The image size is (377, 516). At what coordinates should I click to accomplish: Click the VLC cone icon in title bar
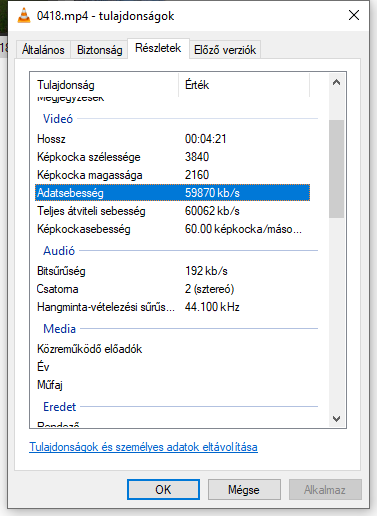(x=24, y=16)
